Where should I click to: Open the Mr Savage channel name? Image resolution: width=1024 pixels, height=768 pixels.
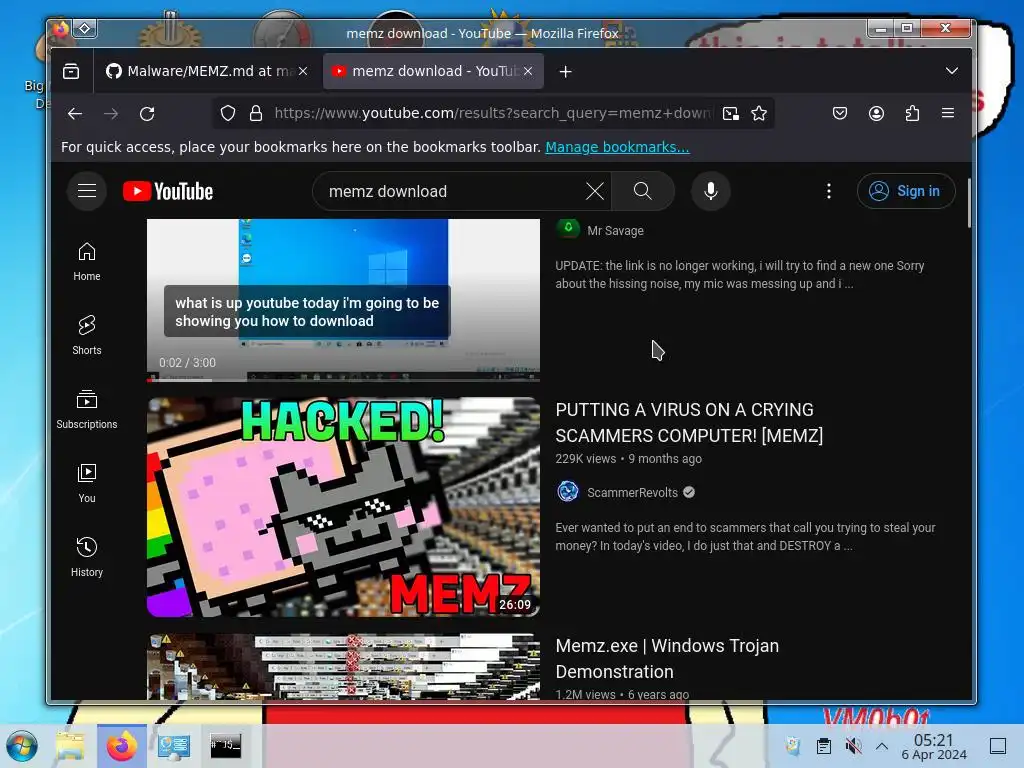pos(615,231)
